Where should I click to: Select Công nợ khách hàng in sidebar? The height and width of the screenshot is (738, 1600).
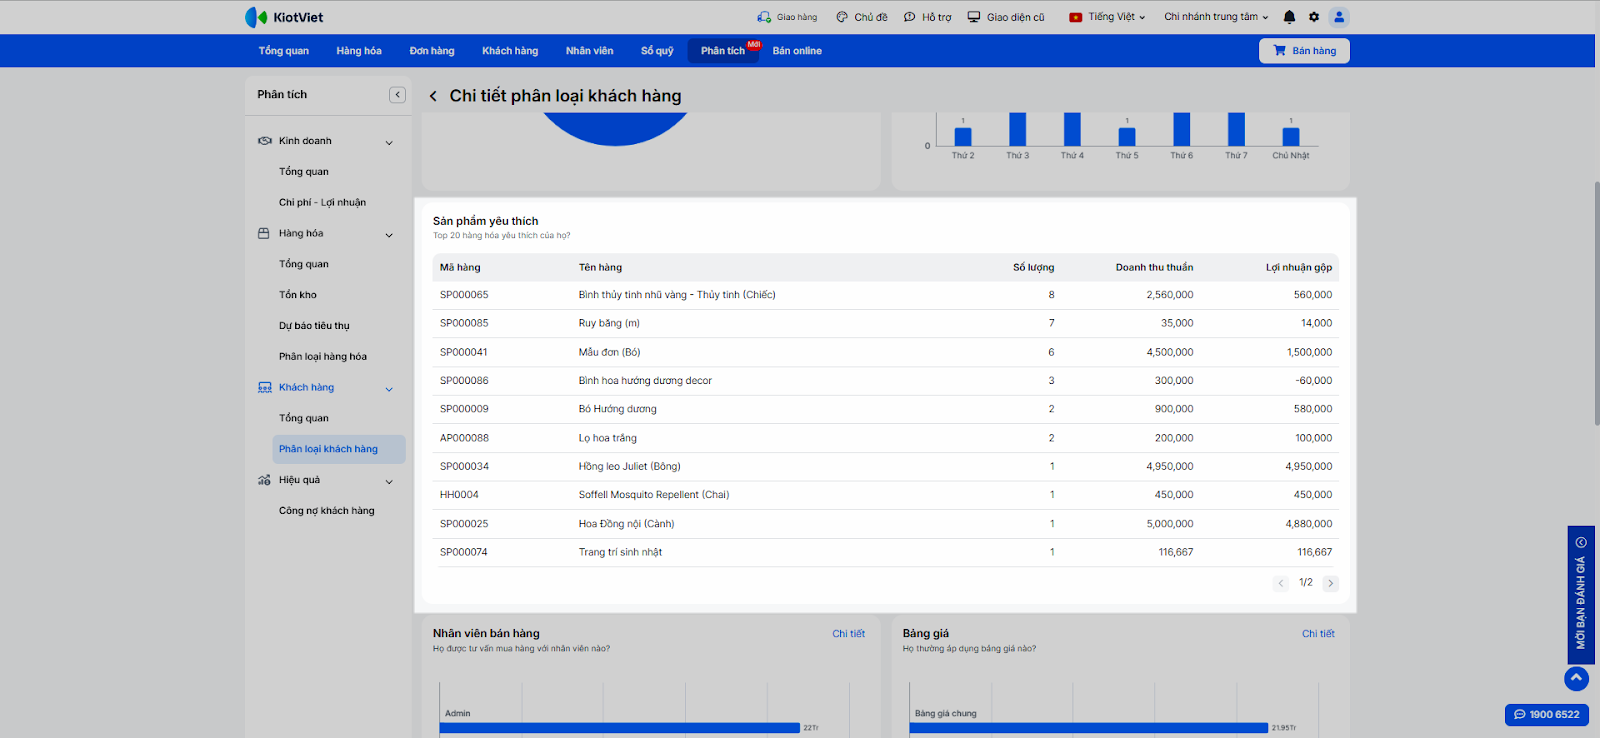(x=326, y=511)
